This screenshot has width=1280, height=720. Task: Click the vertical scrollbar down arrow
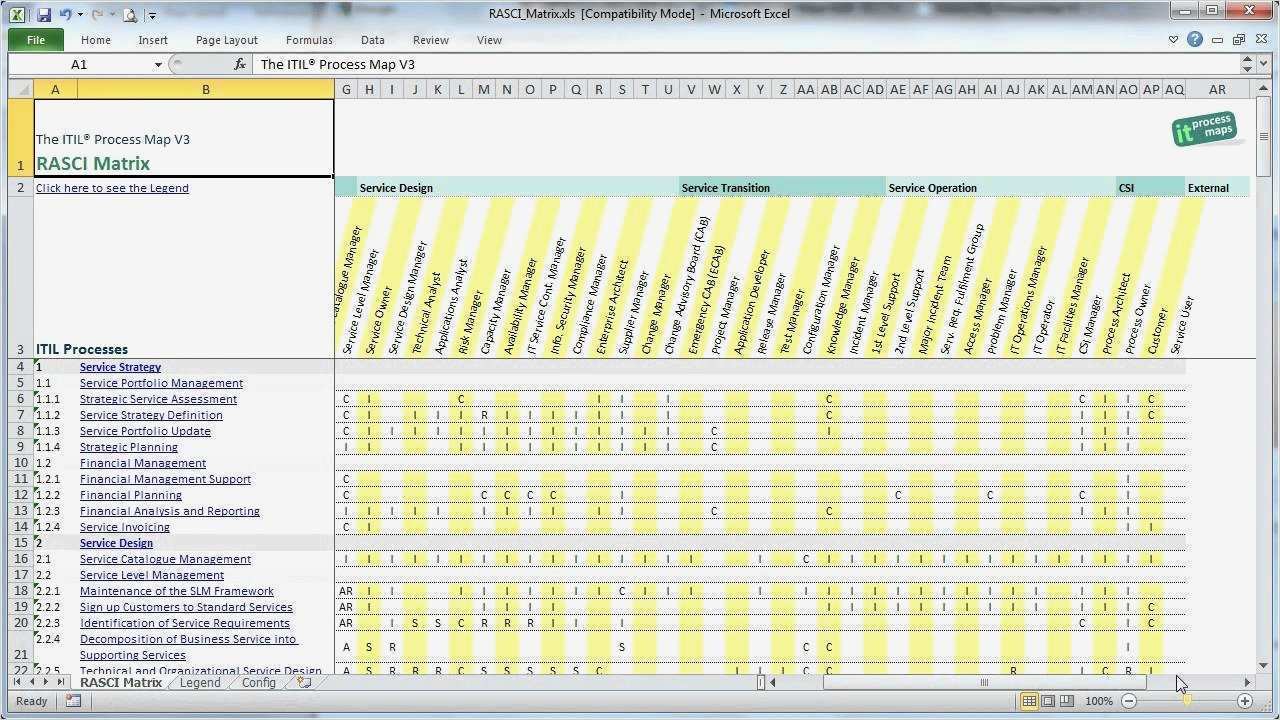pyautogui.click(x=1264, y=666)
